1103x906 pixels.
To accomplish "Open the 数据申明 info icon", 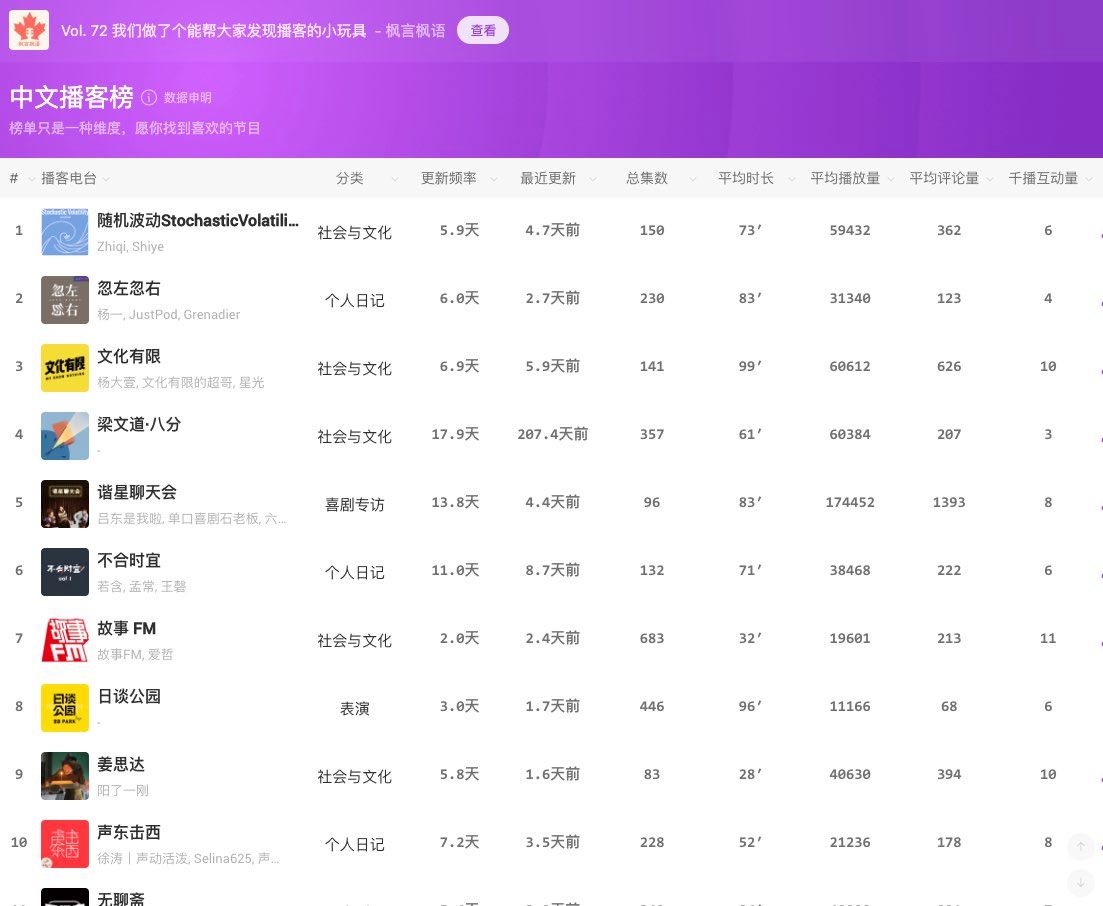I will [x=148, y=97].
